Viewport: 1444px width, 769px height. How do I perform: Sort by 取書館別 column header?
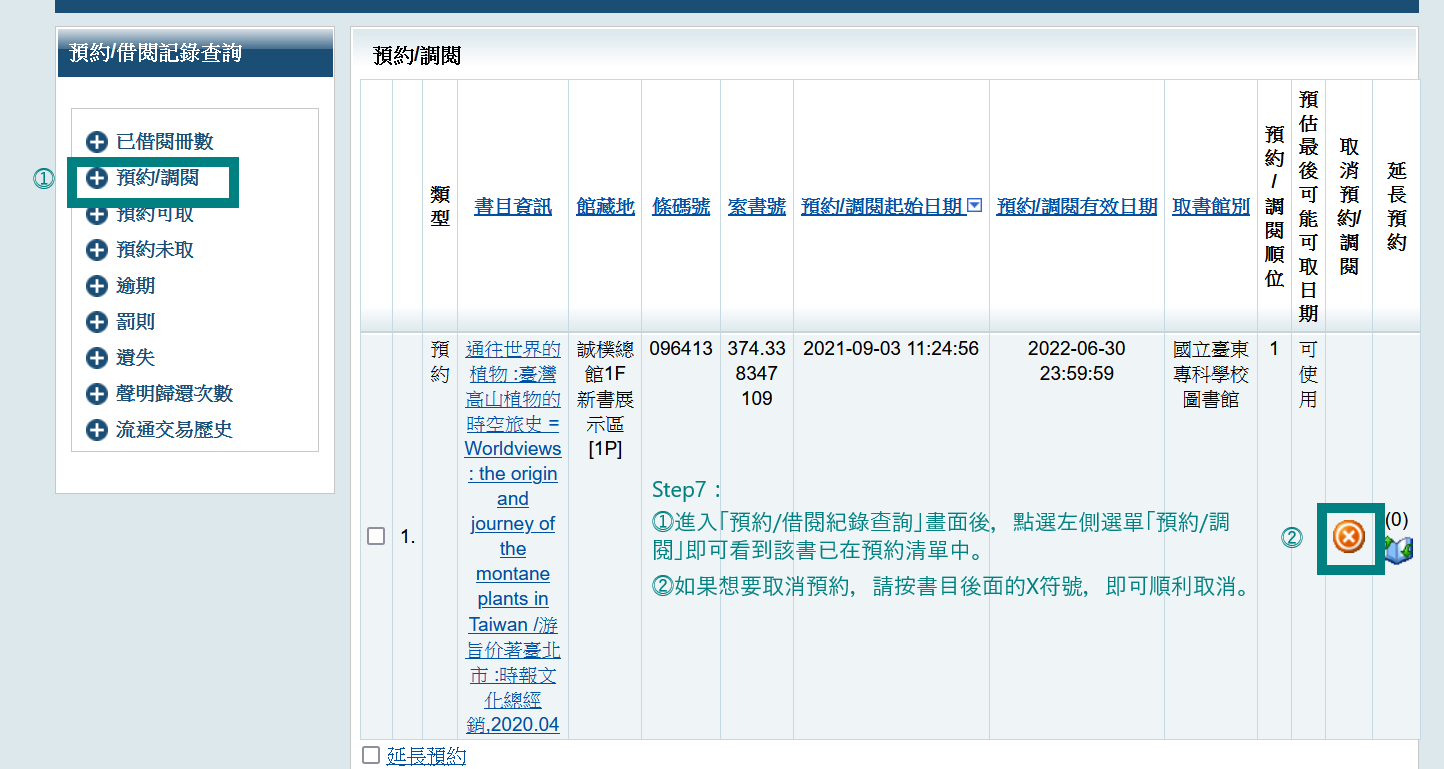pyautogui.click(x=1211, y=206)
